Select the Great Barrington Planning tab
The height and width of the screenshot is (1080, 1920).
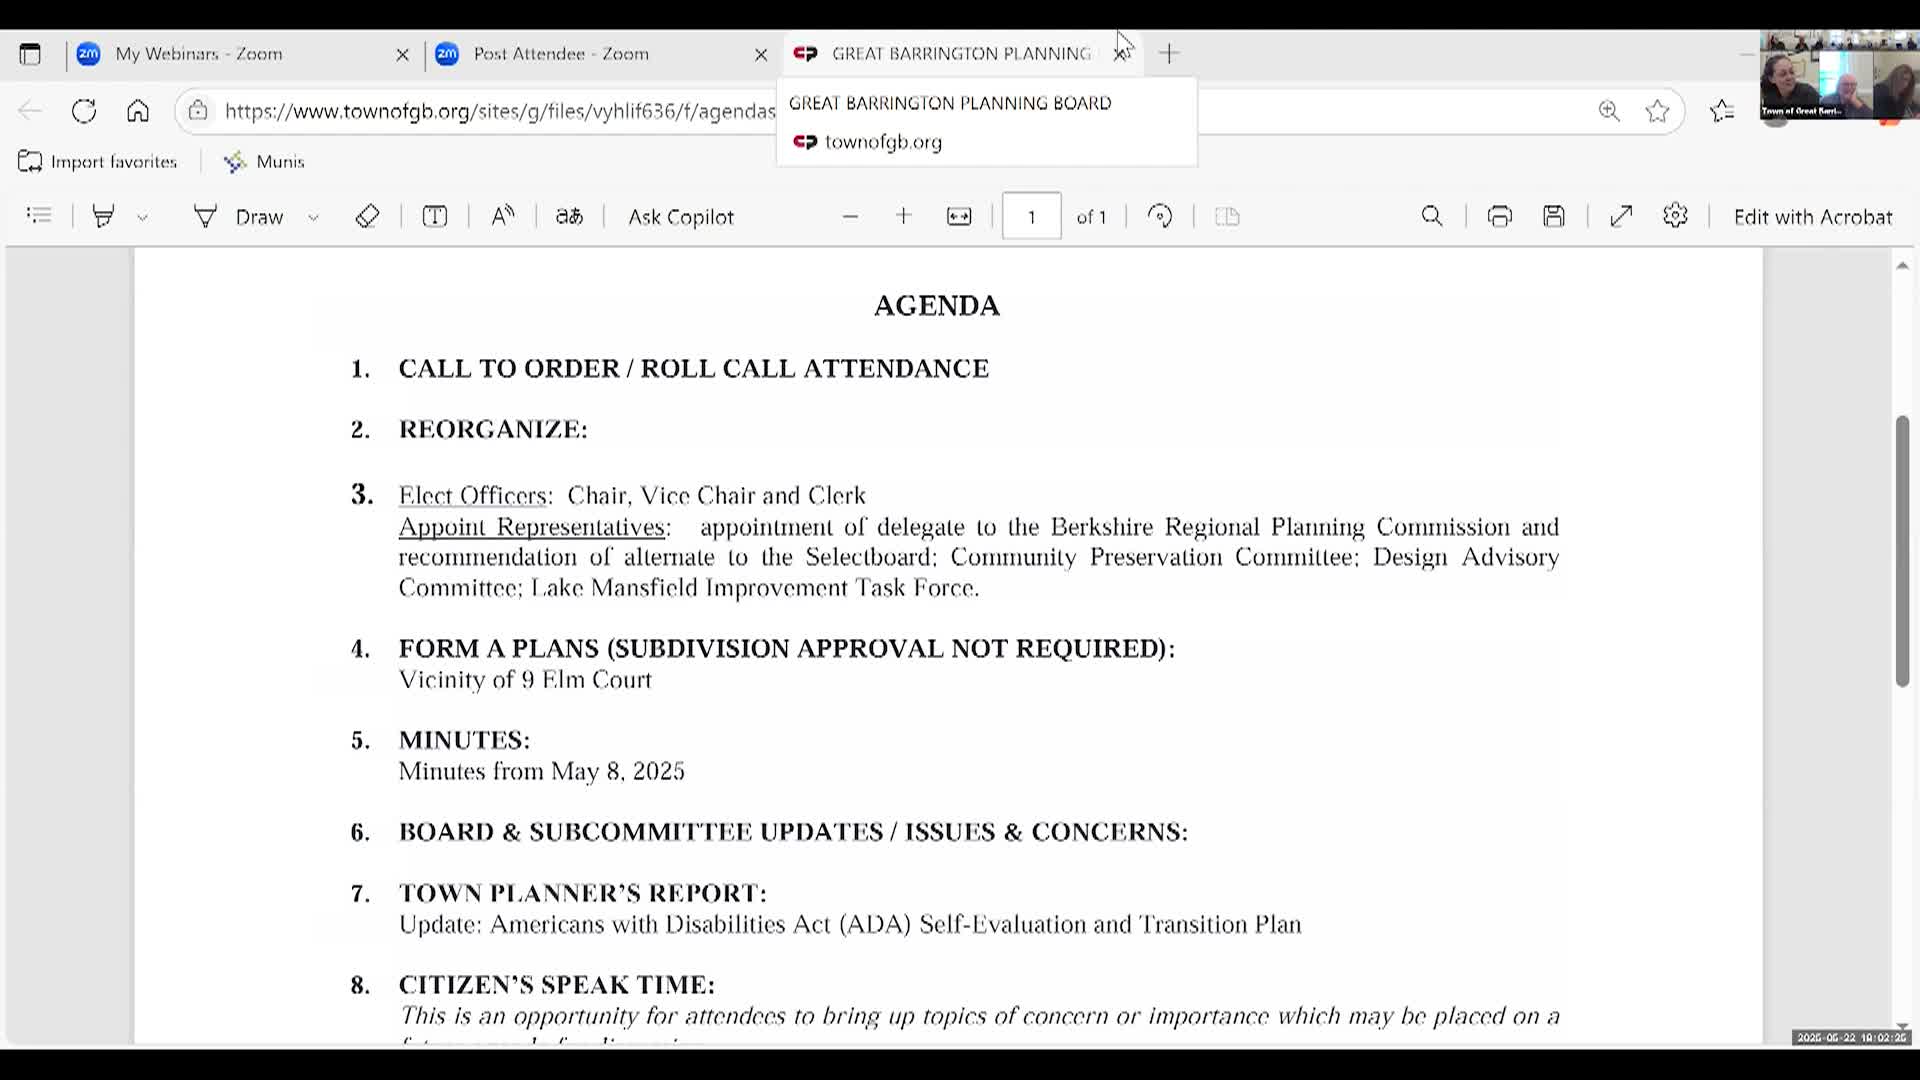pos(960,54)
